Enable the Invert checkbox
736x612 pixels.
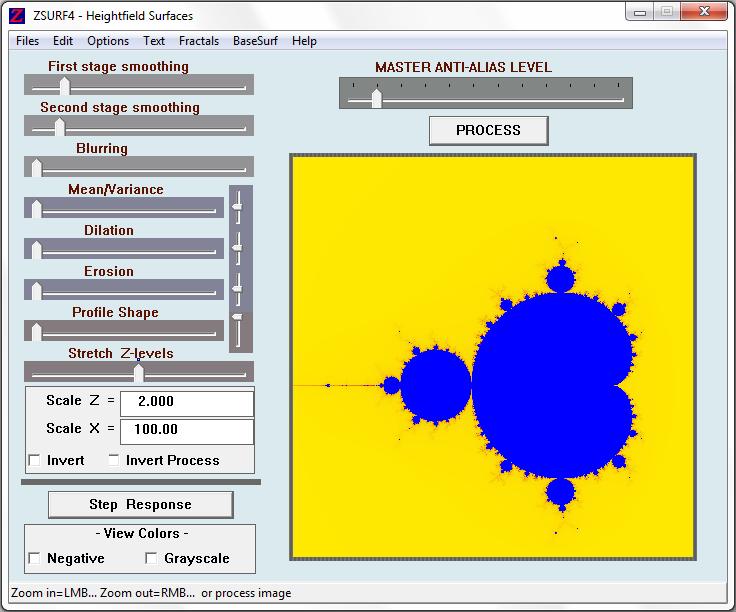click(x=34, y=460)
